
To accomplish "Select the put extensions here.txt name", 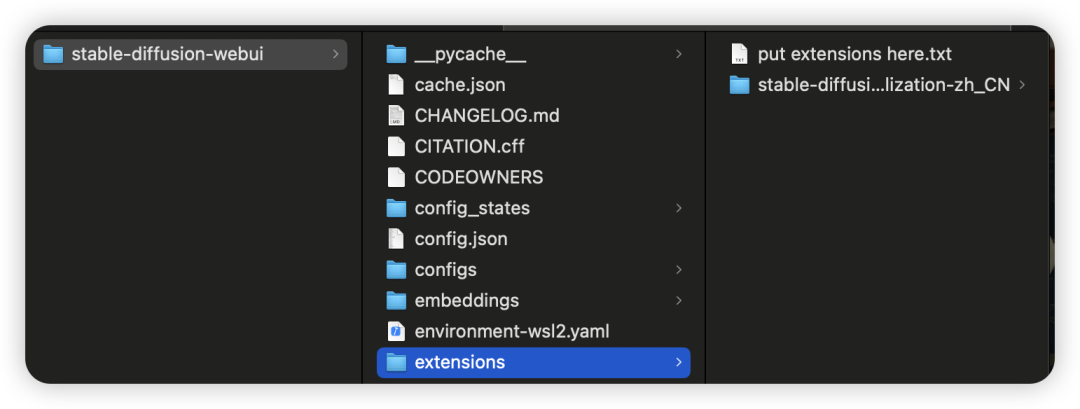I will click(855, 54).
